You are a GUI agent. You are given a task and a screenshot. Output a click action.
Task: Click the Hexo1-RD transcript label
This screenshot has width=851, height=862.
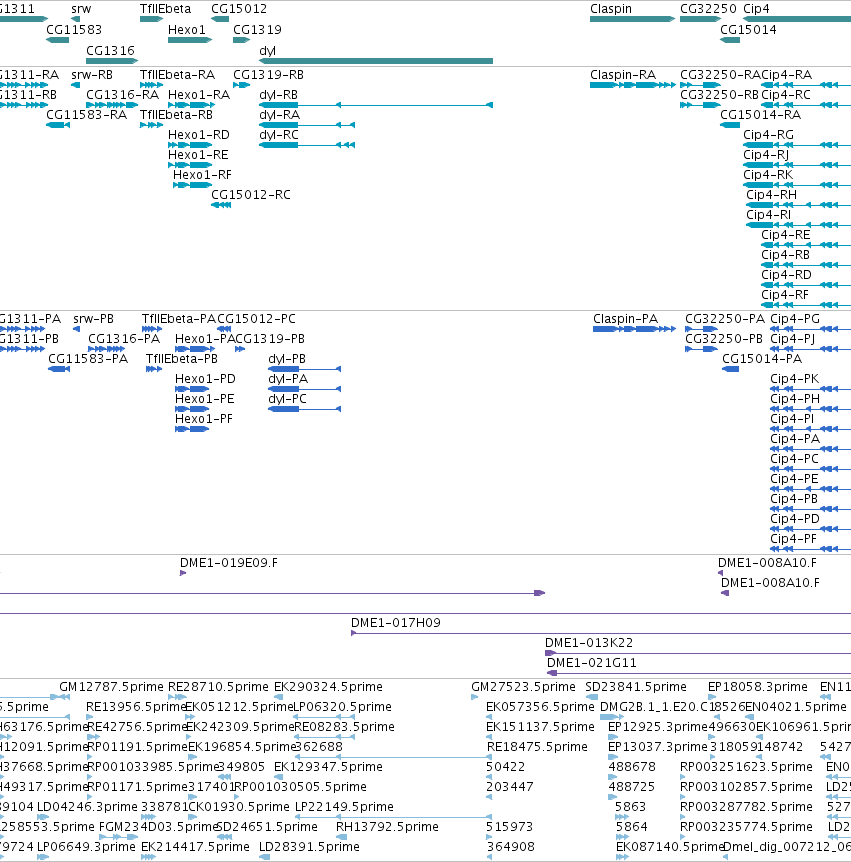coord(198,135)
